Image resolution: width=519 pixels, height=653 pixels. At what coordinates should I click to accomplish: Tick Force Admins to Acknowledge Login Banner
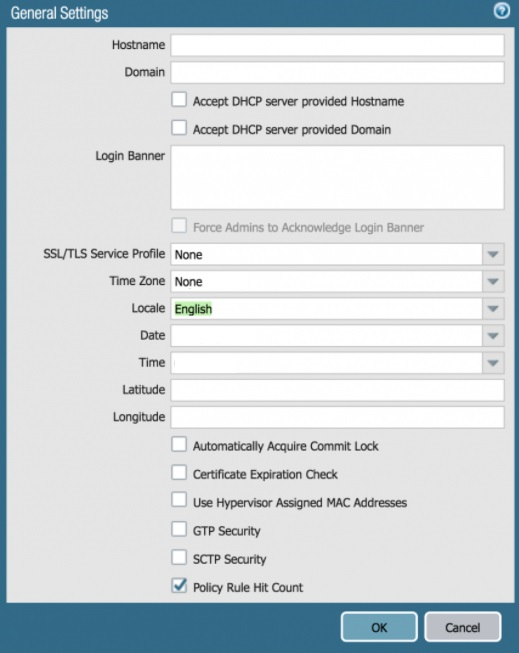pyautogui.click(x=179, y=226)
